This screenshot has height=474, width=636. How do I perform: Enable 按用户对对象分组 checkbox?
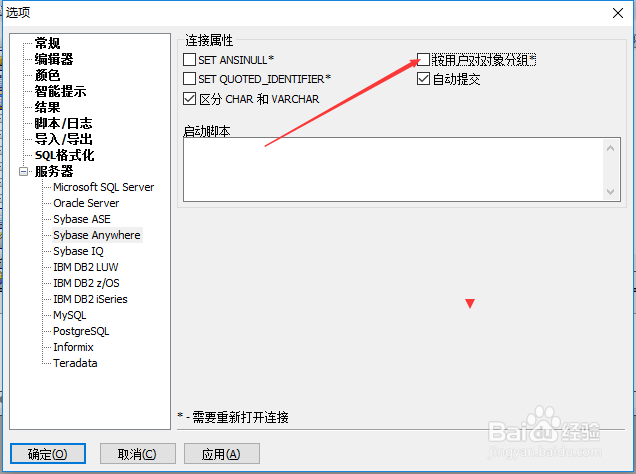point(423,60)
